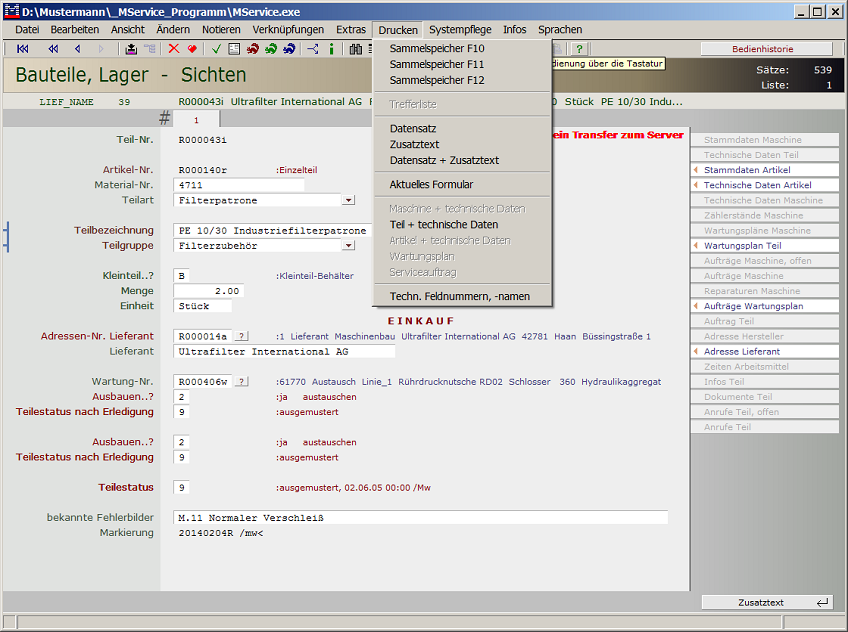Click the green checkmark confirm icon

(216, 49)
